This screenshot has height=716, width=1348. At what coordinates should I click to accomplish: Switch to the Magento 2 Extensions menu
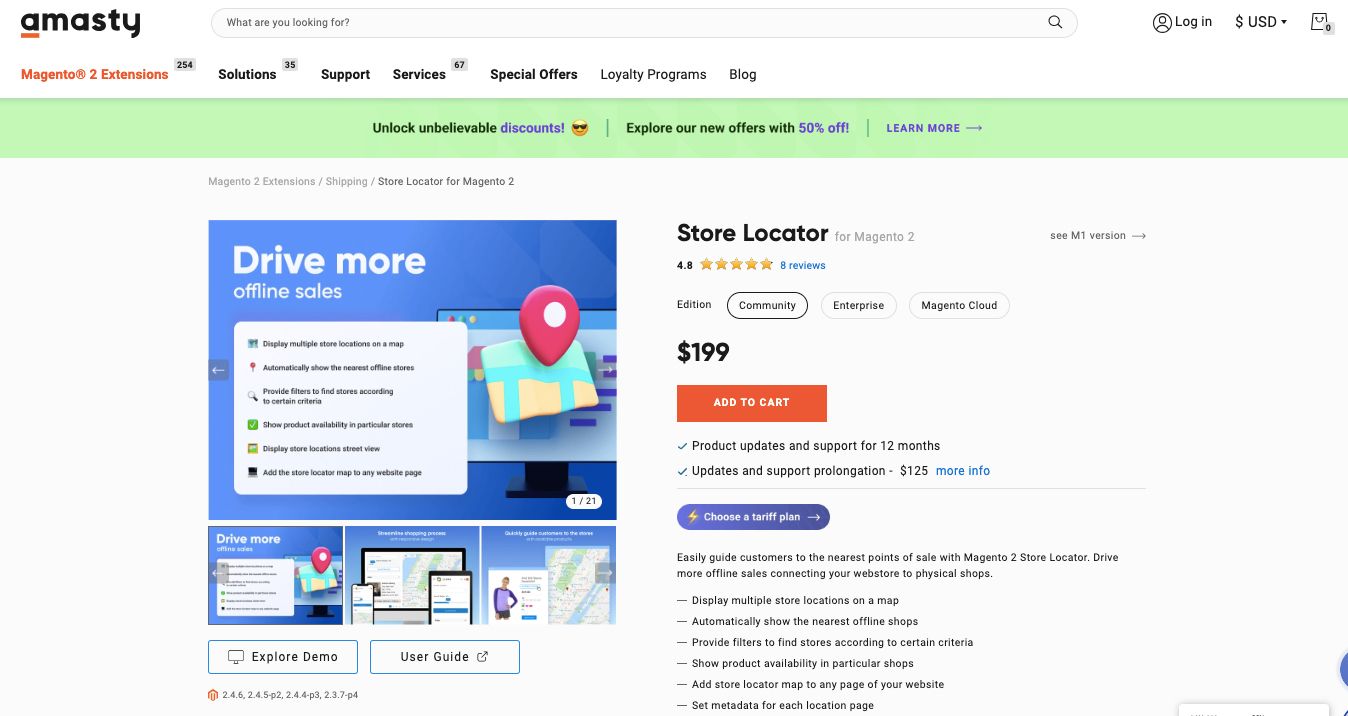pos(94,74)
